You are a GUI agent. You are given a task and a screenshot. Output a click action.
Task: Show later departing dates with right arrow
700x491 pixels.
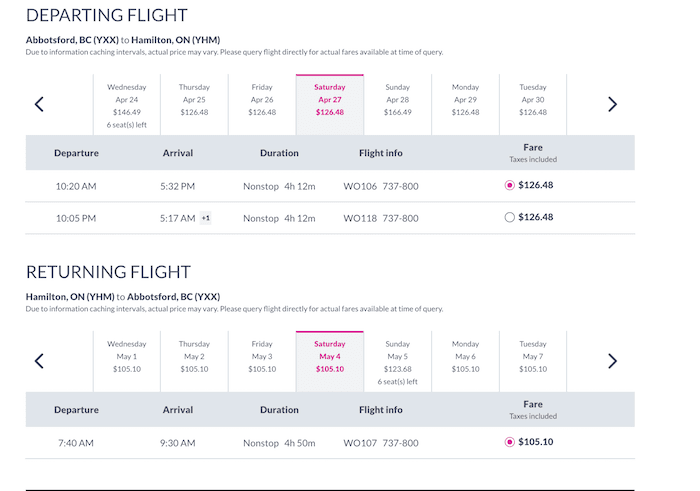click(x=612, y=104)
